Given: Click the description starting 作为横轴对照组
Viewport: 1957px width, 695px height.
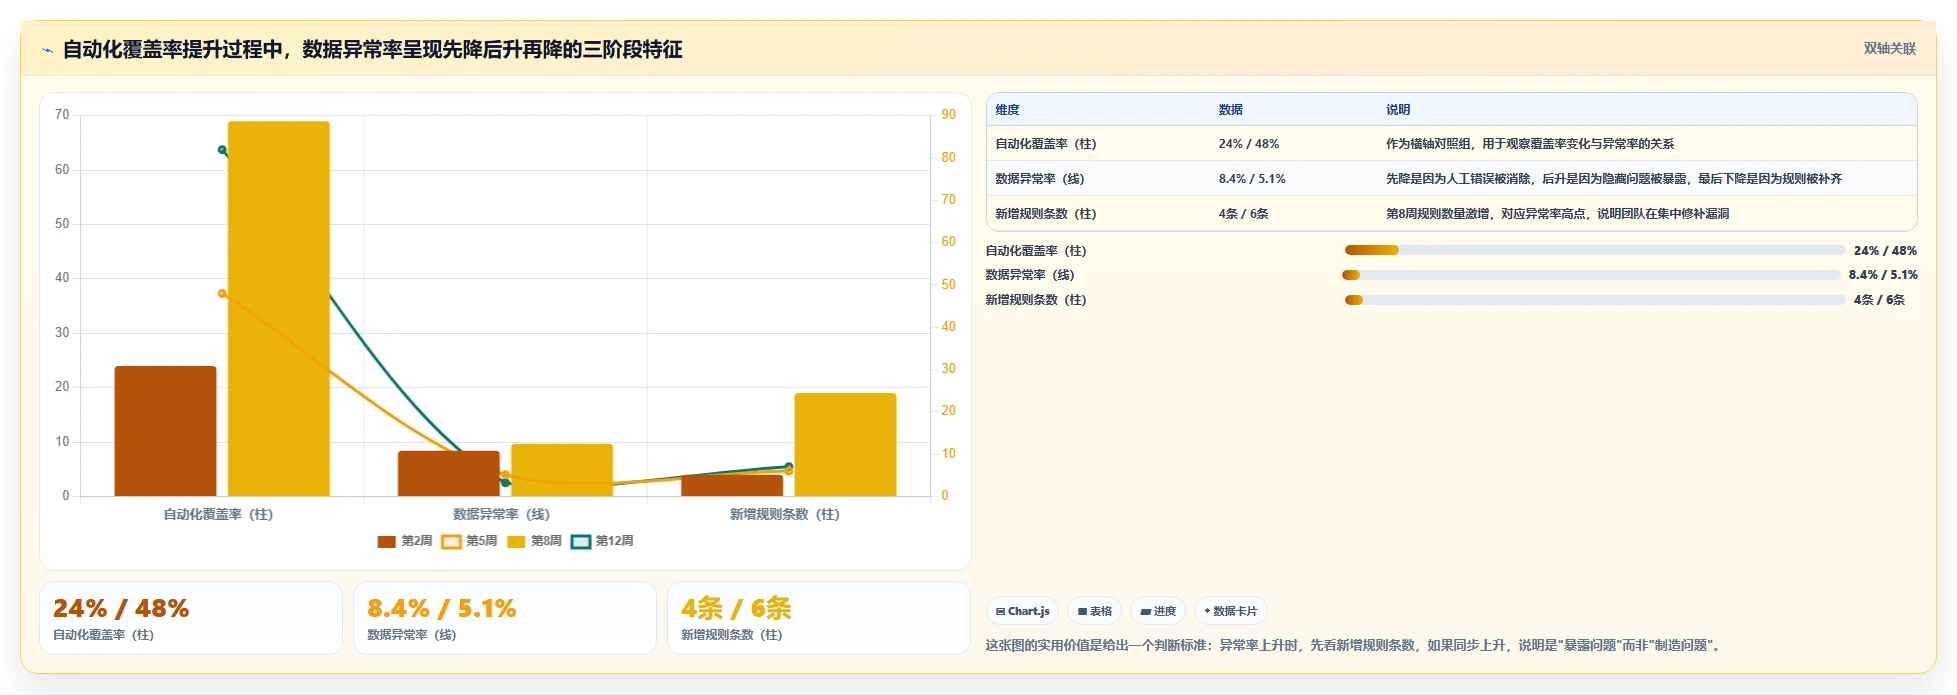Looking at the screenshot, I should pos(1530,144).
